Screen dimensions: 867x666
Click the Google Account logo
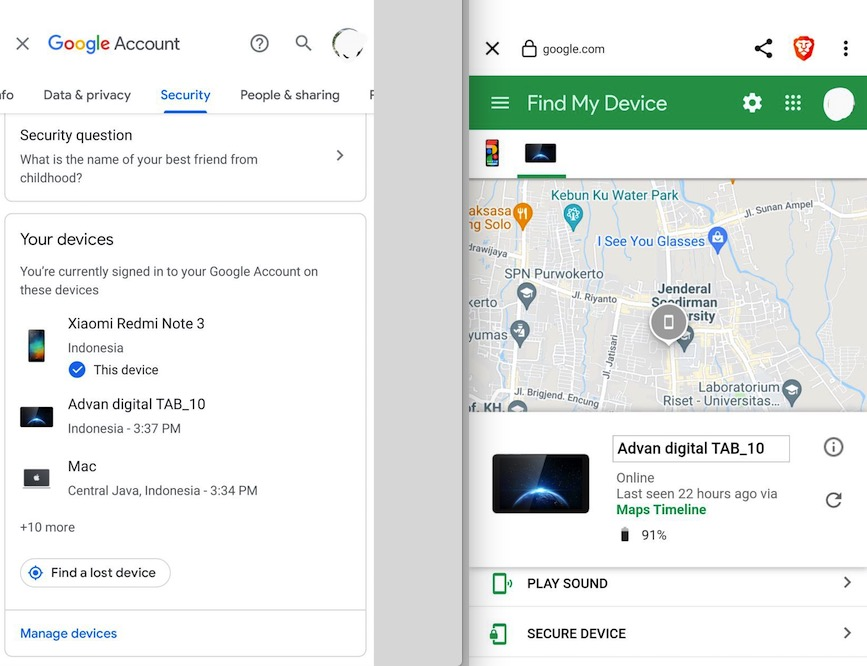coord(113,43)
